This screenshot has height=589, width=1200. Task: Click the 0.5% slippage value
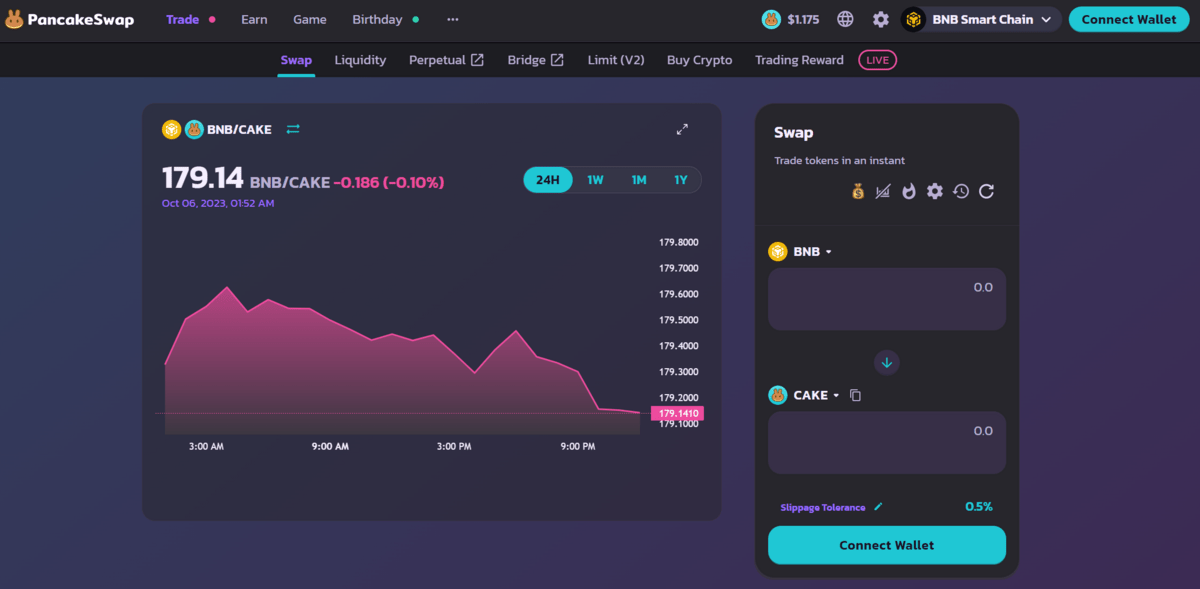(979, 507)
